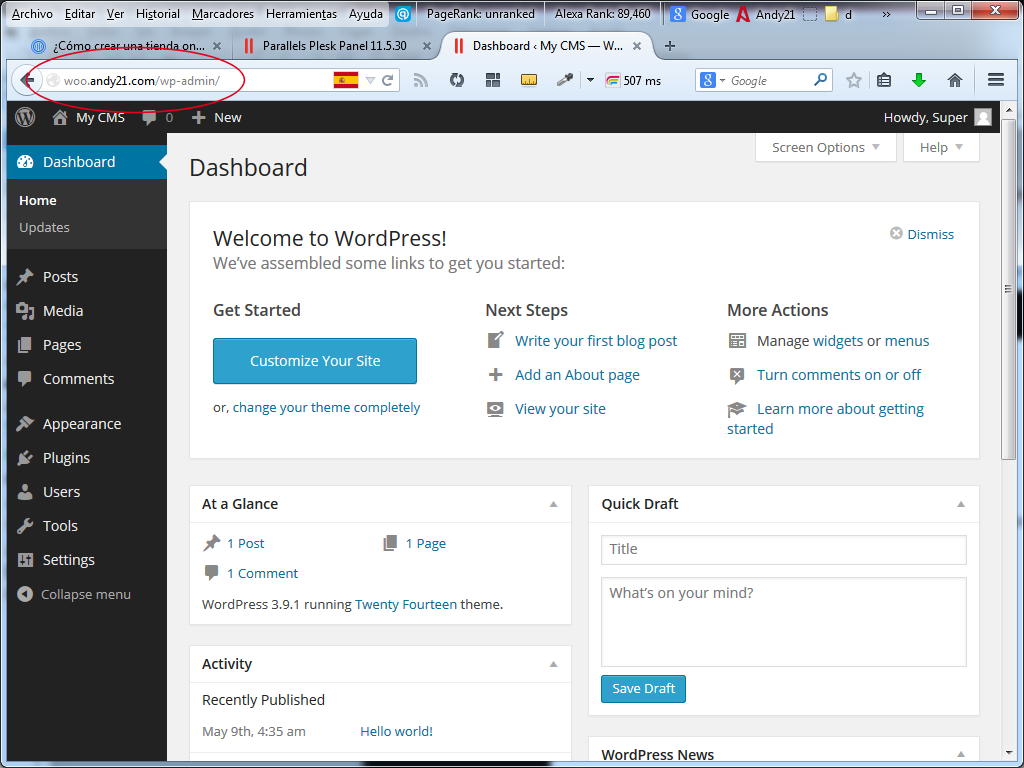Reload the page with refresh icon
This screenshot has height=768, width=1024.
pyautogui.click(x=388, y=80)
